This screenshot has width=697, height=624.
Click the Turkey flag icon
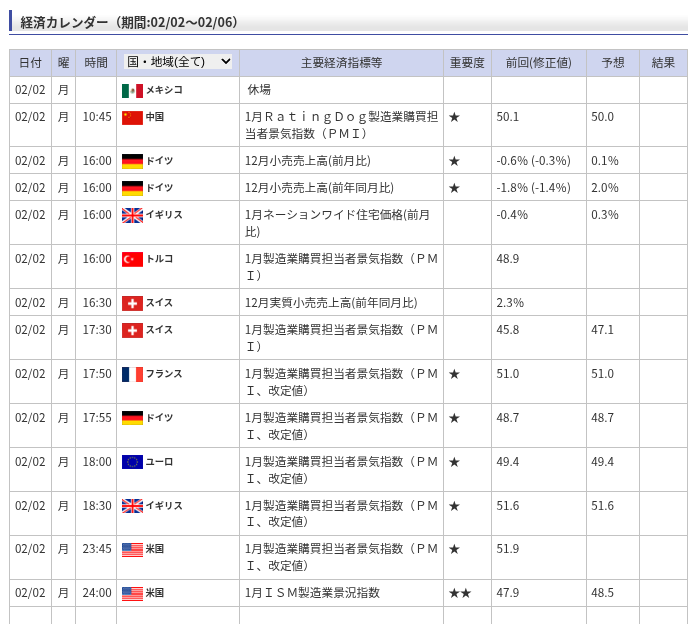coord(132,259)
